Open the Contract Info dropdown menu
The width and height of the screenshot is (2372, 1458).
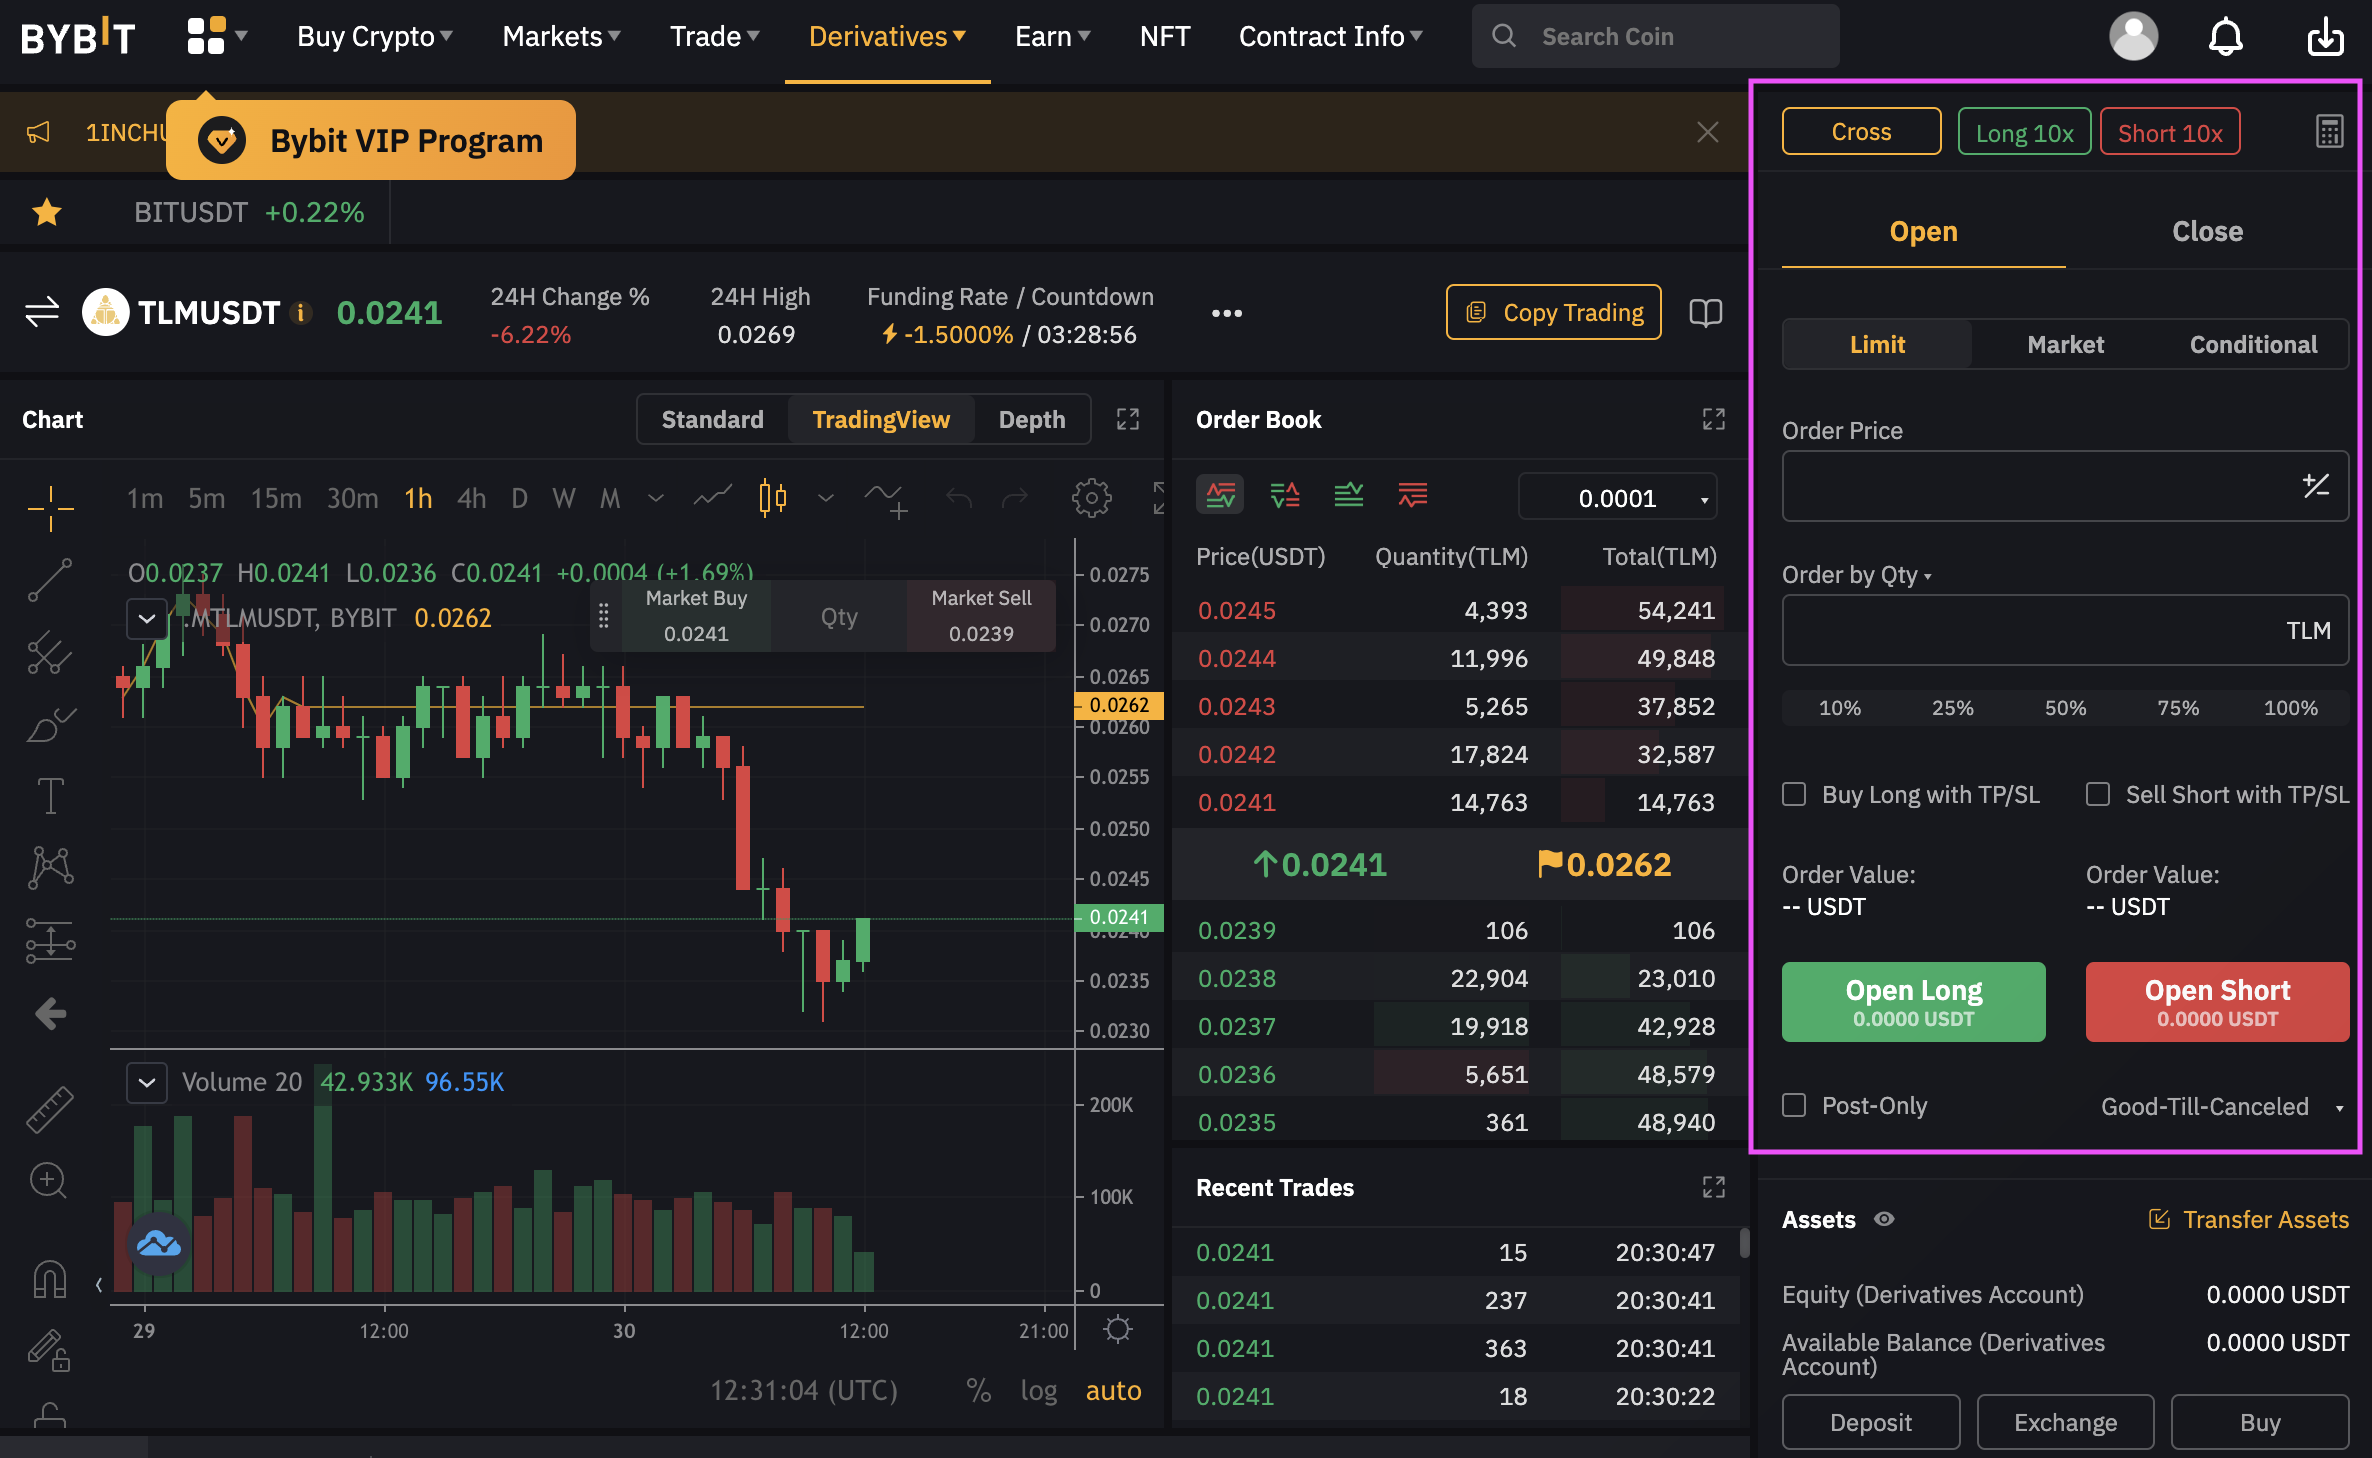(1330, 37)
